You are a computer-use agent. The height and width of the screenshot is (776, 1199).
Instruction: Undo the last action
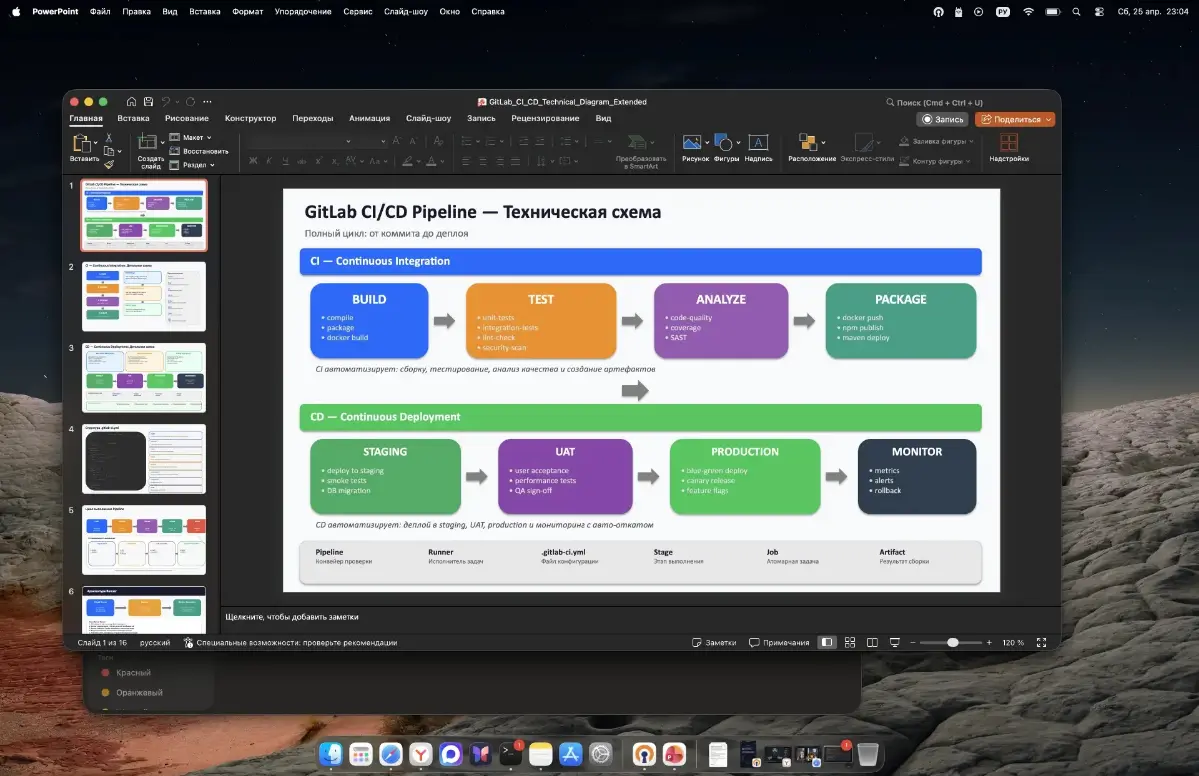[165, 102]
